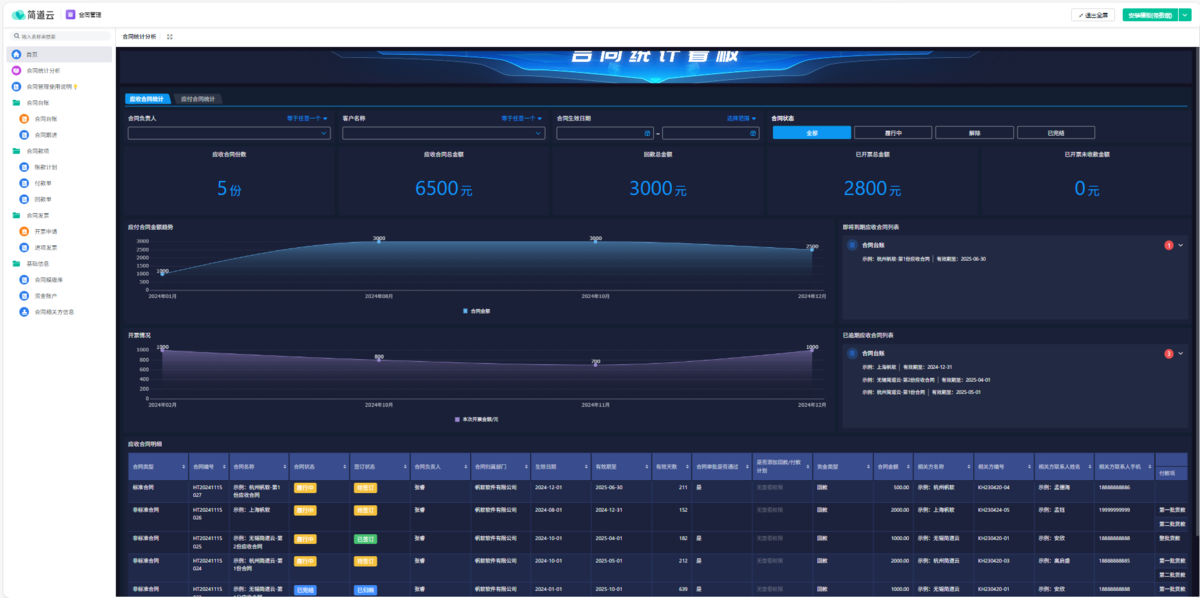Image resolution: width=1200 pixels, height=598 pixels.
Task: Click the 退出全屏 button
Action: (1092, 15)
